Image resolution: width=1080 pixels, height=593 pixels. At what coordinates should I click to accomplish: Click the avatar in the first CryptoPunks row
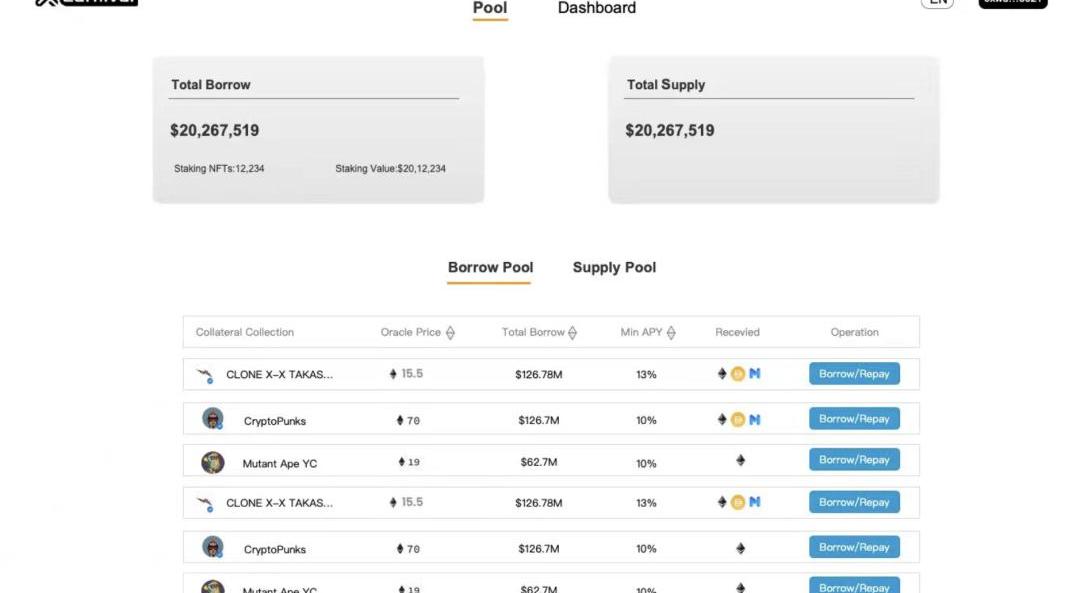pyautogui.click(x=213, y=419)
